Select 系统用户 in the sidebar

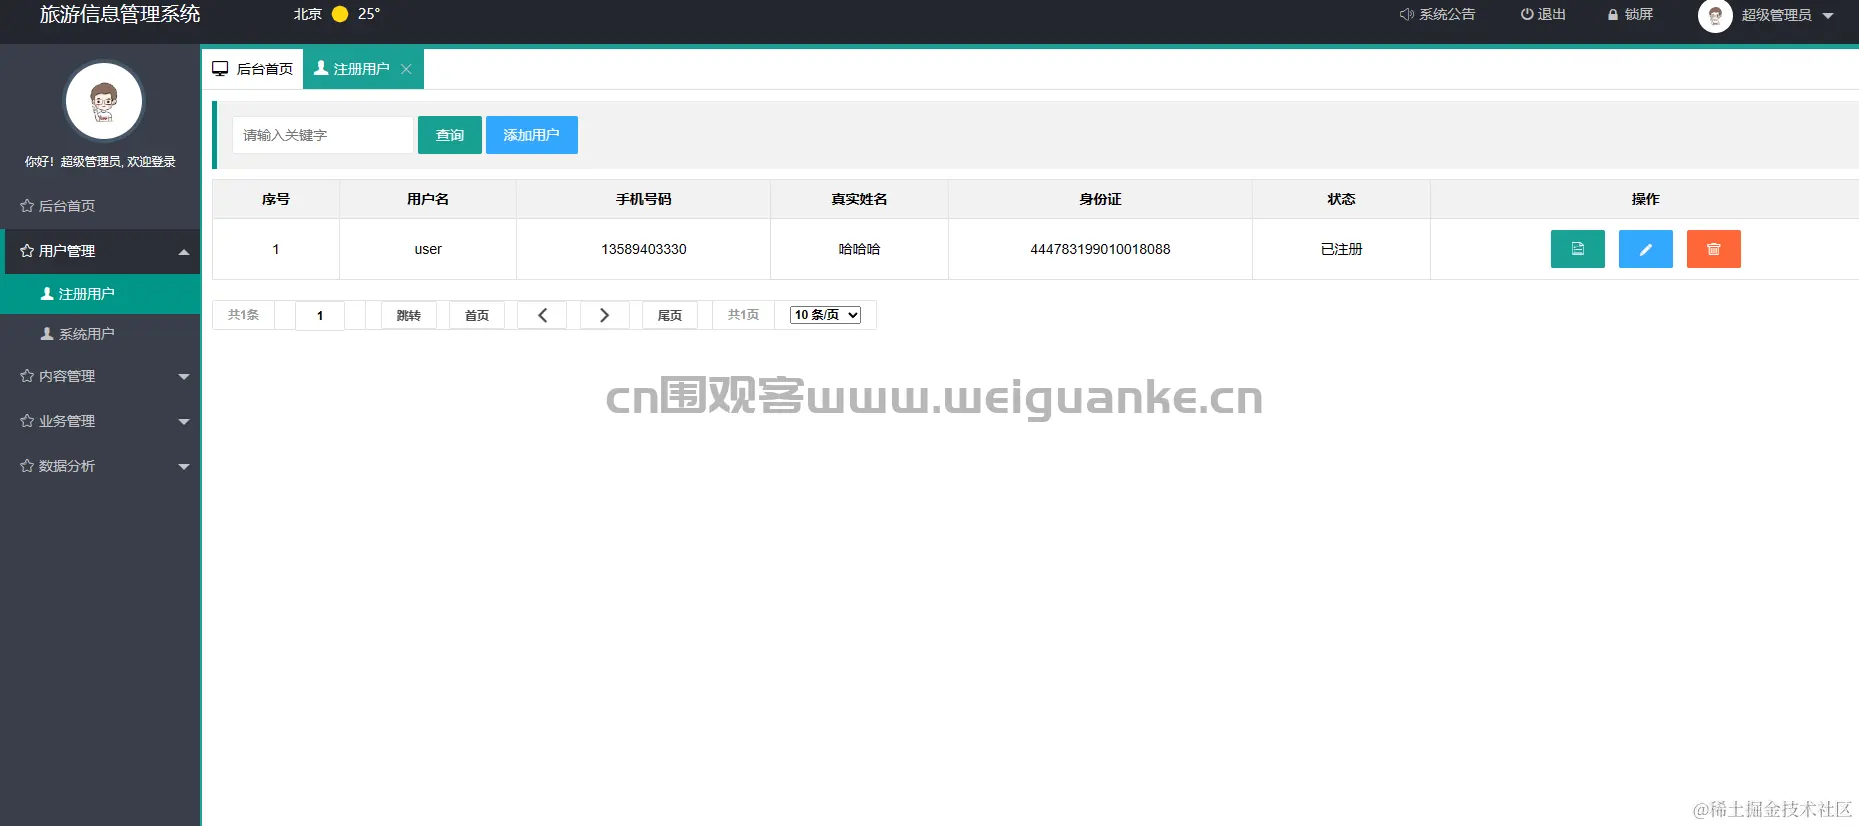tap(100, 334)
